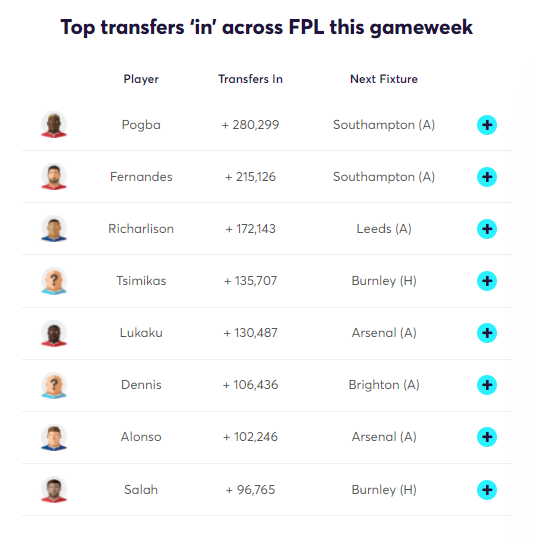This screenshot has width=534, height=537.
Task: Click the Next Fixture column header
Action: [384, 79]
